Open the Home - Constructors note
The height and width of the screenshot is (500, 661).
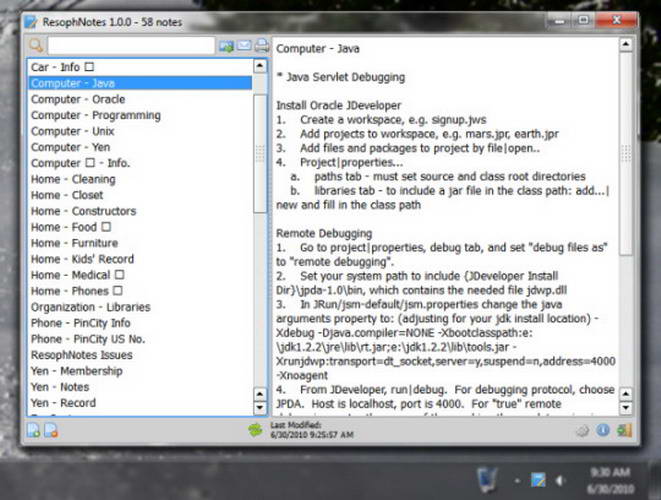(x=140, y=211)
